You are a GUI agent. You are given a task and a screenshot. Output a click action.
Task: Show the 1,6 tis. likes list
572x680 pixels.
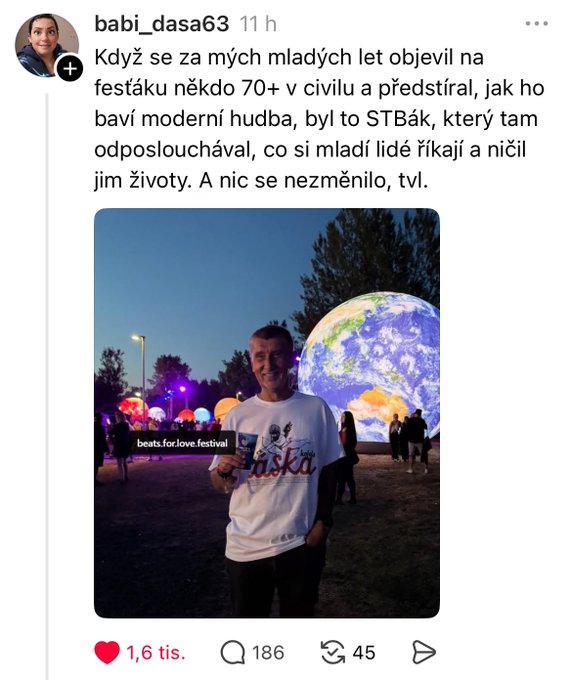click(x=156, y=653)
